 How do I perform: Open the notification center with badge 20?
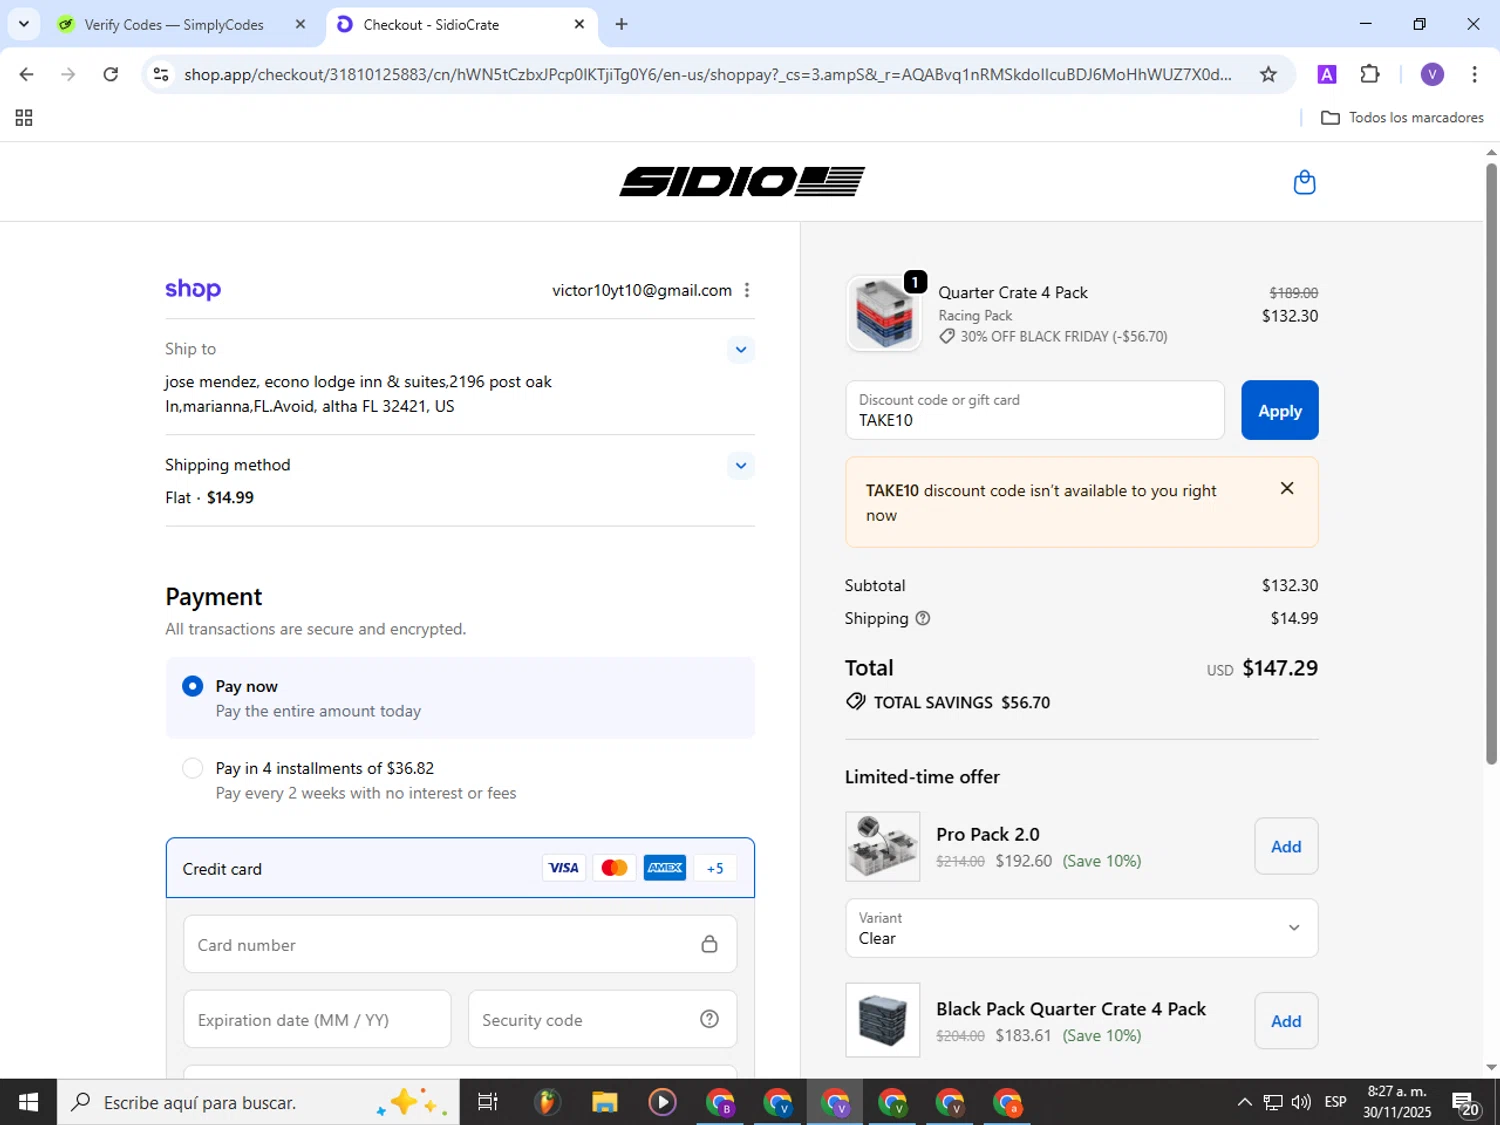pos(1467,1103)
